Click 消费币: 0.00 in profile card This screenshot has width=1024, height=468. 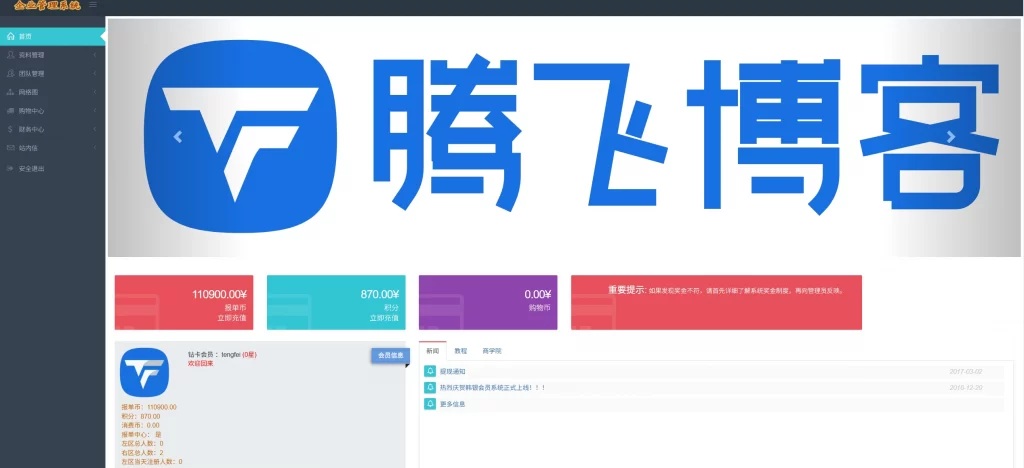[140, 425]
